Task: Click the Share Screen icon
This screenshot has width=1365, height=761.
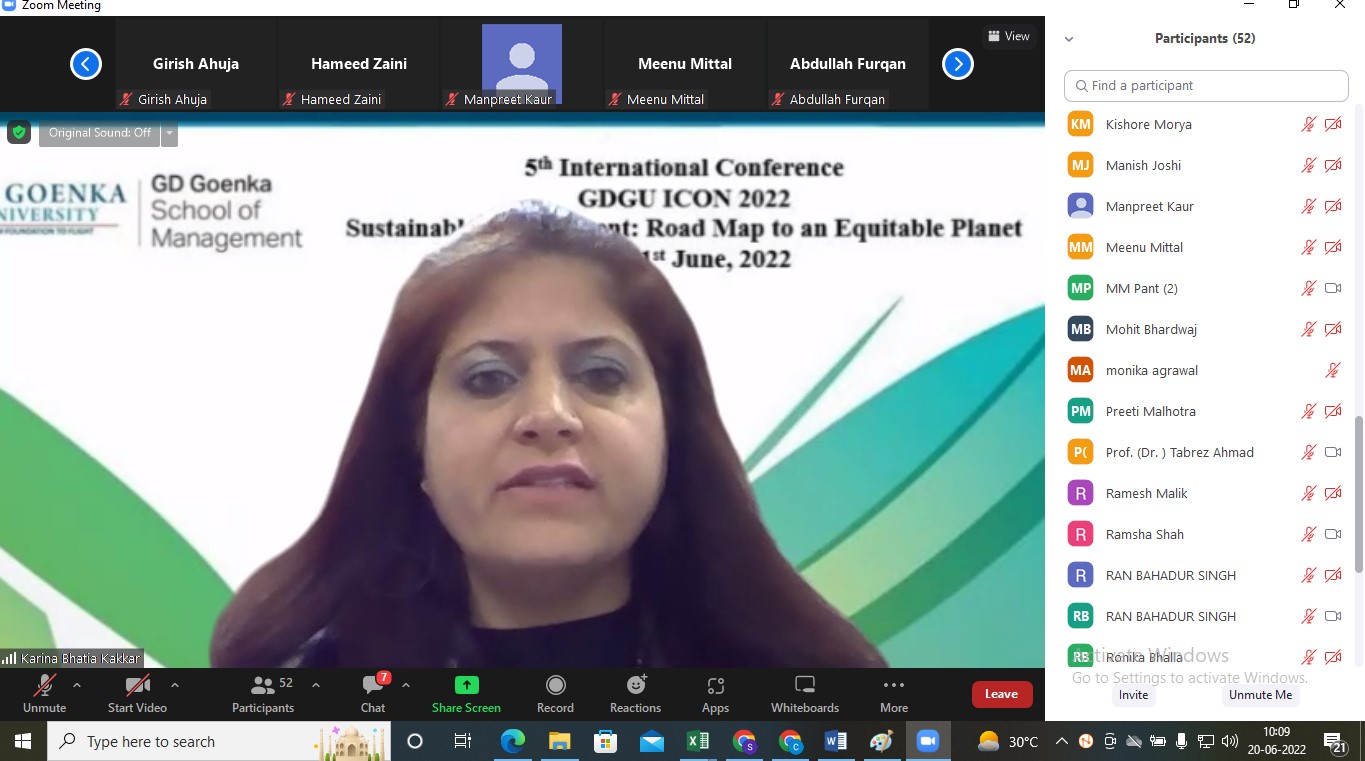Action: tap(466, 686)
